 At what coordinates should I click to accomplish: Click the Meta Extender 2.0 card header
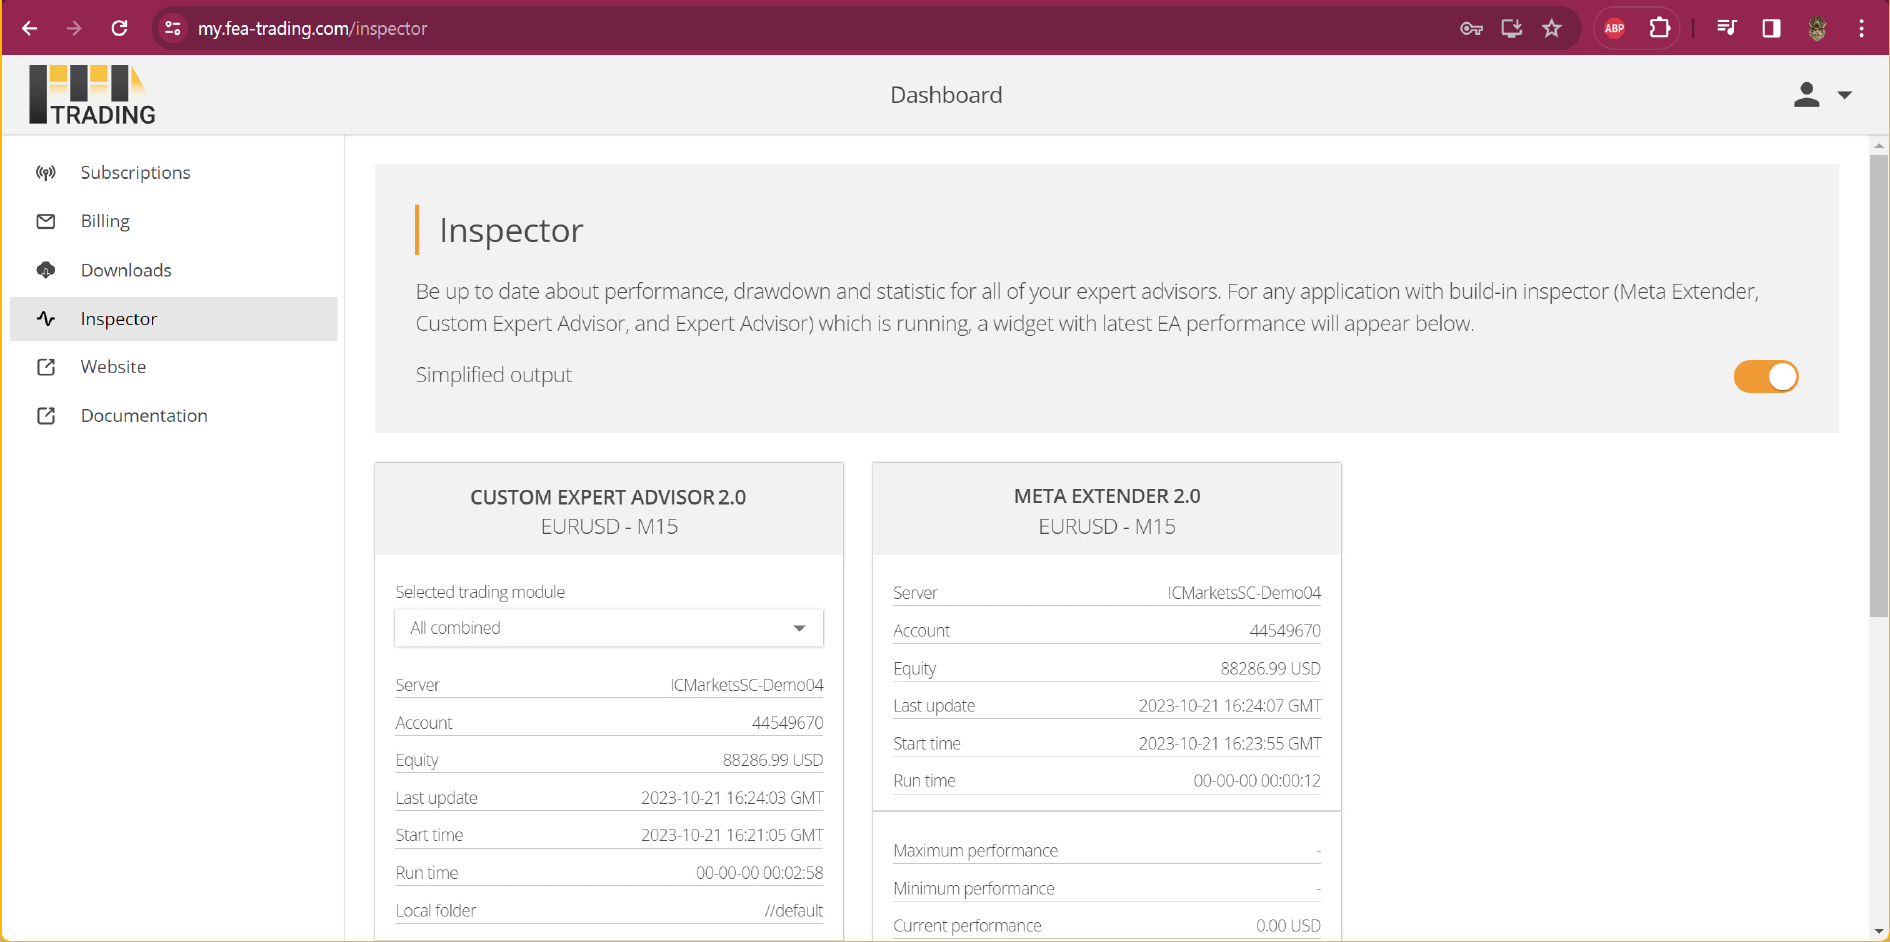pyautogui.click(x=1107, y=510)
